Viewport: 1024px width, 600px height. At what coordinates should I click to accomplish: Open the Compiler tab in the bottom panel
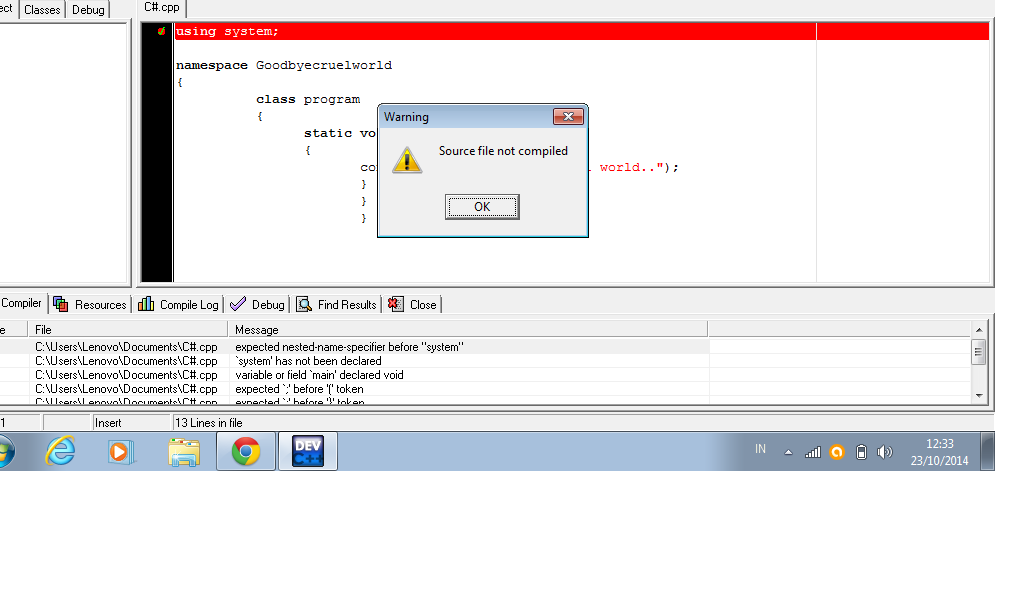(x=22, y=303)
